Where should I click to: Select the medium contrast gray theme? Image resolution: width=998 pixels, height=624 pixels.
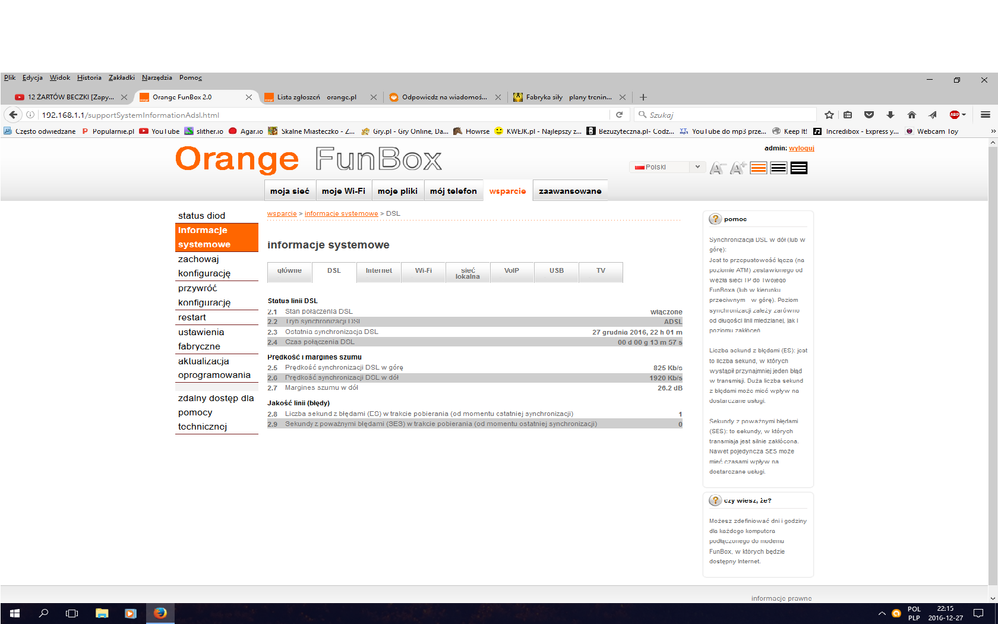(779, 168)
